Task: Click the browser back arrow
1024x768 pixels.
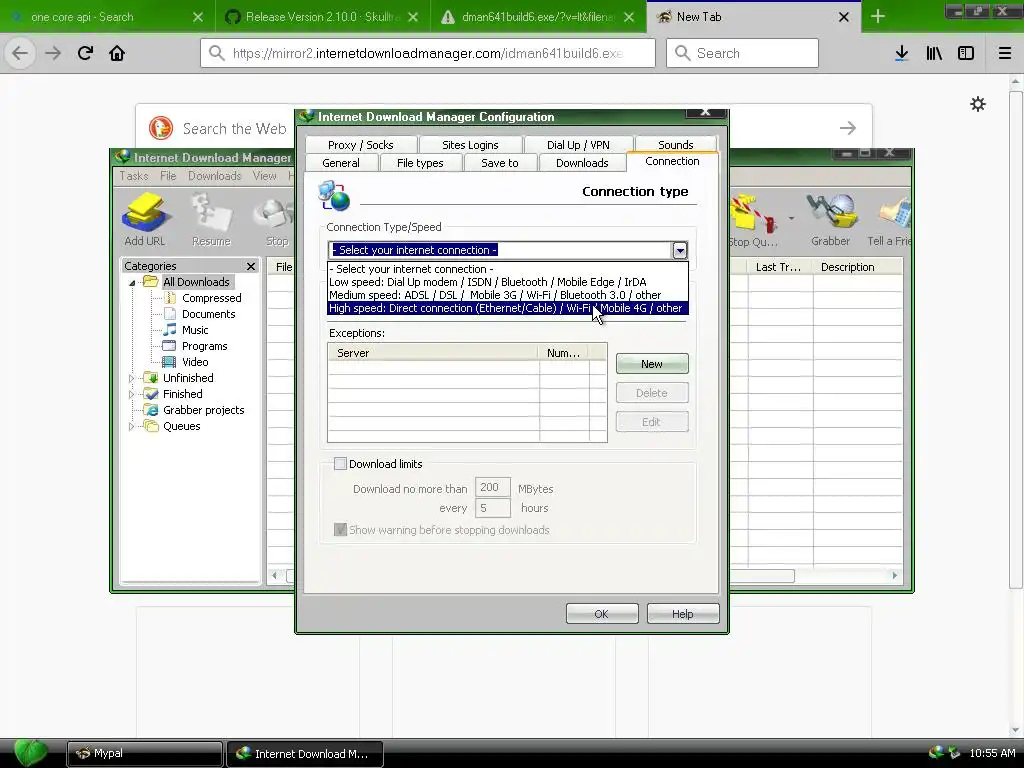Action: tap(20, 53)
